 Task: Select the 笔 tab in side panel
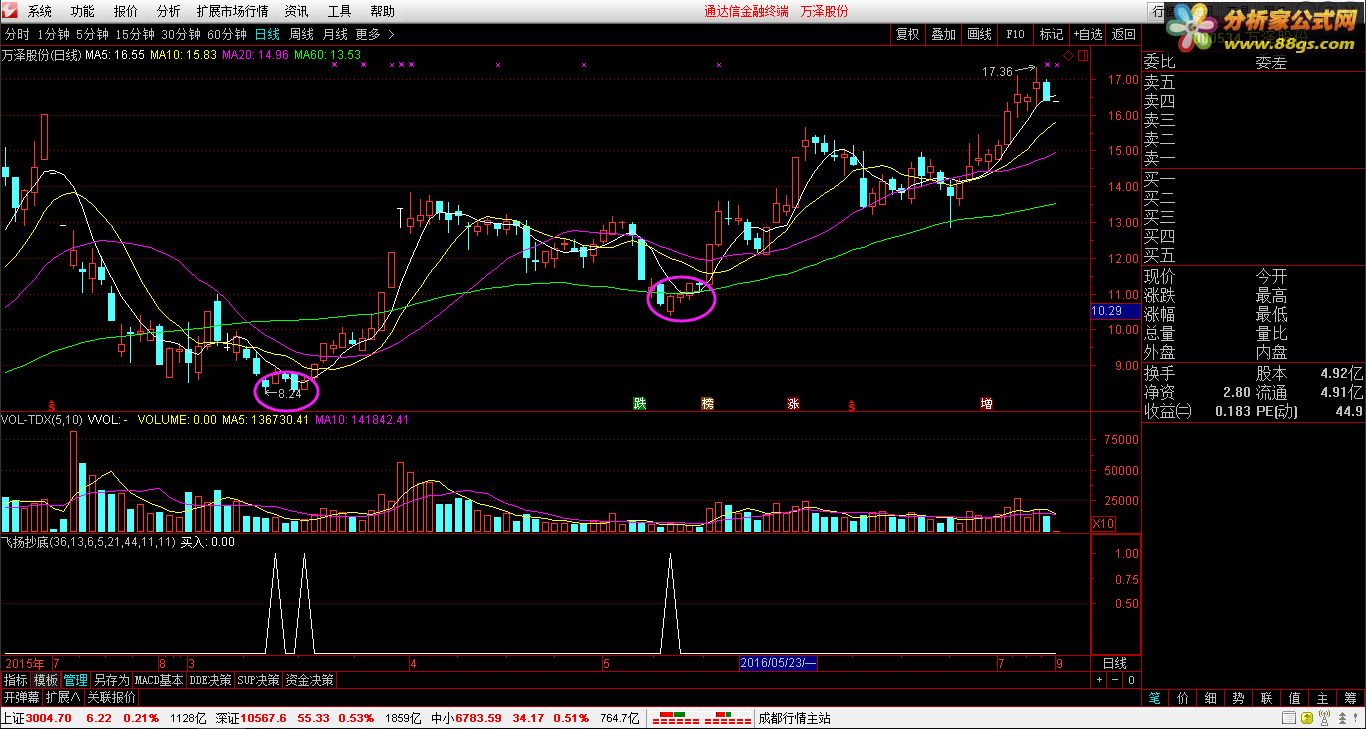point(1154,698)
